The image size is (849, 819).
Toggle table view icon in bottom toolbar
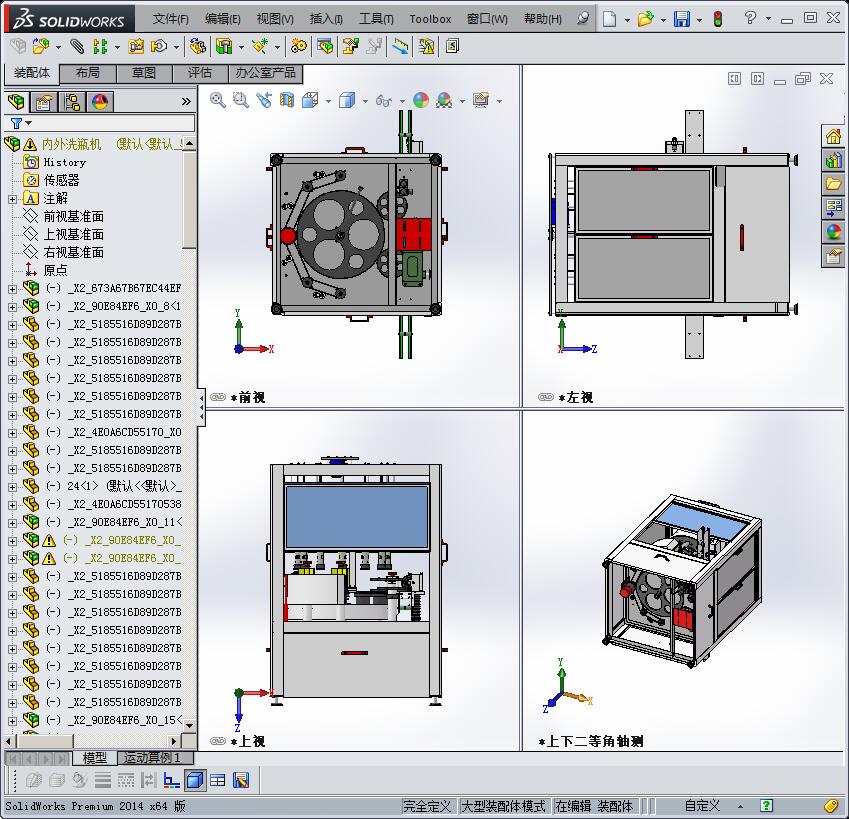pos(218,780)
